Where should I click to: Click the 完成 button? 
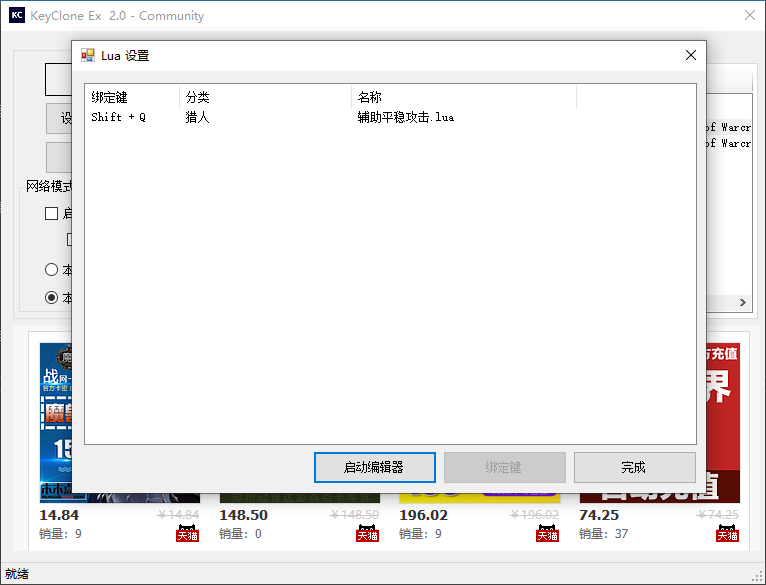point(635,467)
